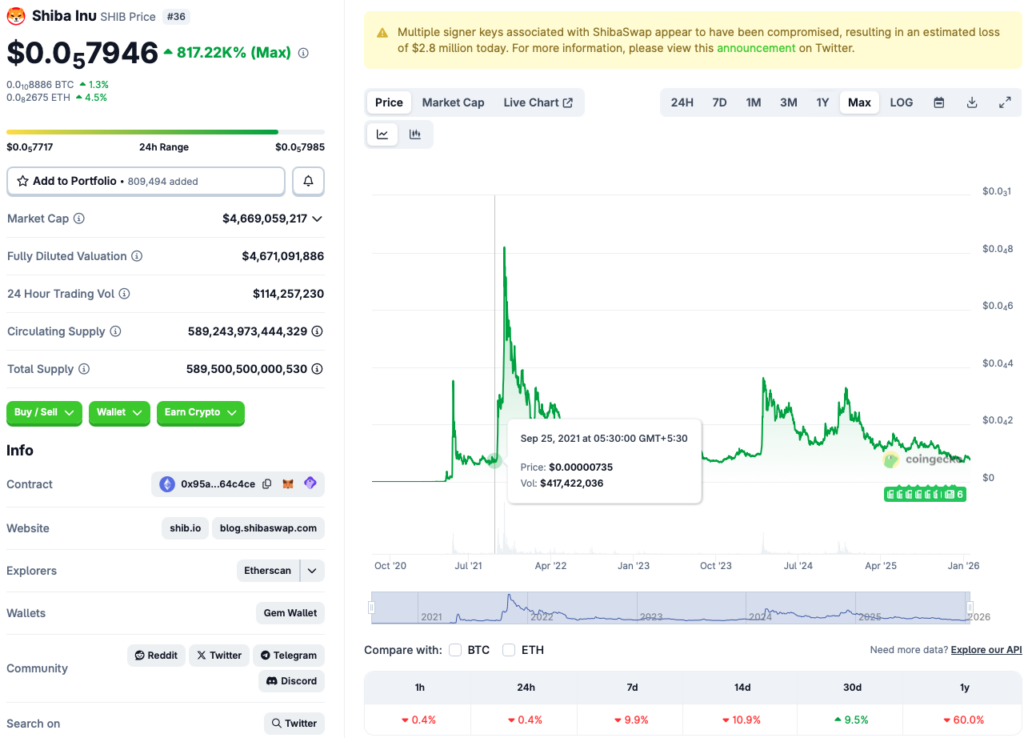Expand chart to fullscreen view
This screenshot has width=1024, height=738.
pos(1005,102)
